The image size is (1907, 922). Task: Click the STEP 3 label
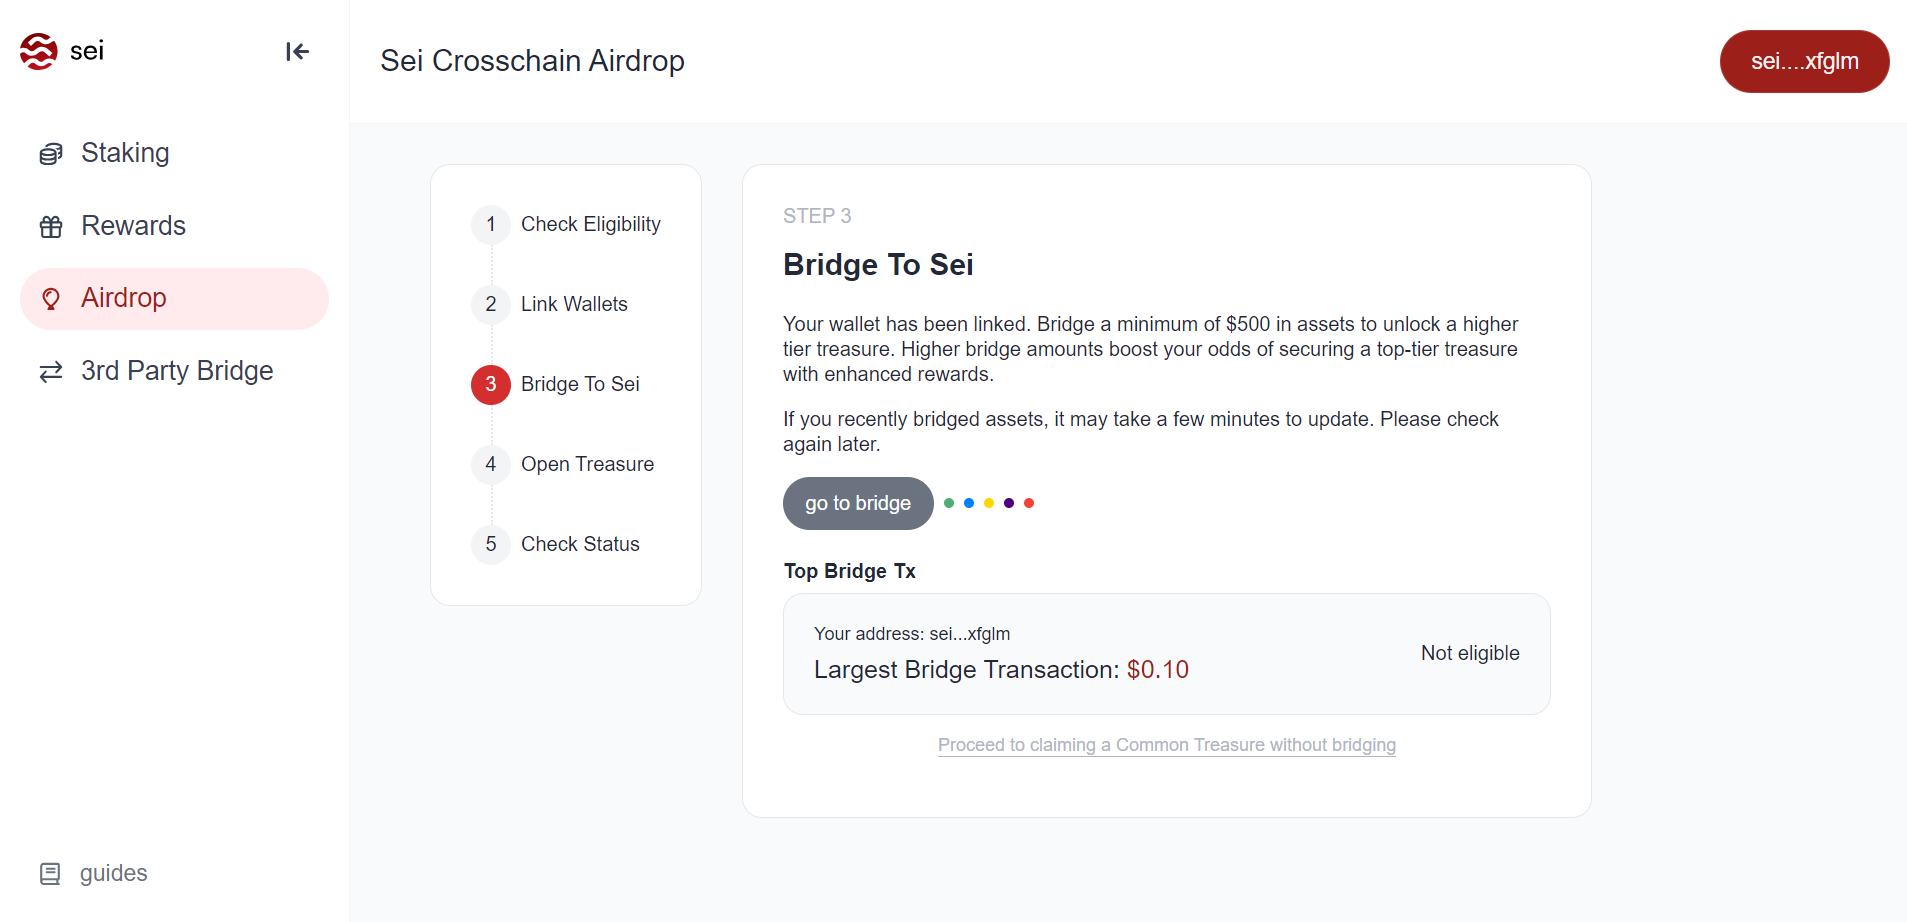click(817, 216)
